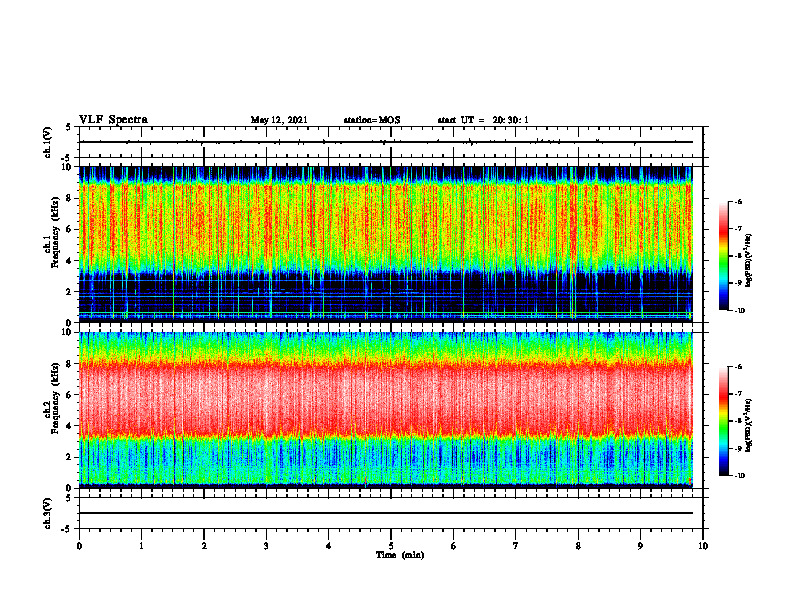Click the "start UT = 20:30: 1" text
Screen dimensions: 792x612
point(483,120)
